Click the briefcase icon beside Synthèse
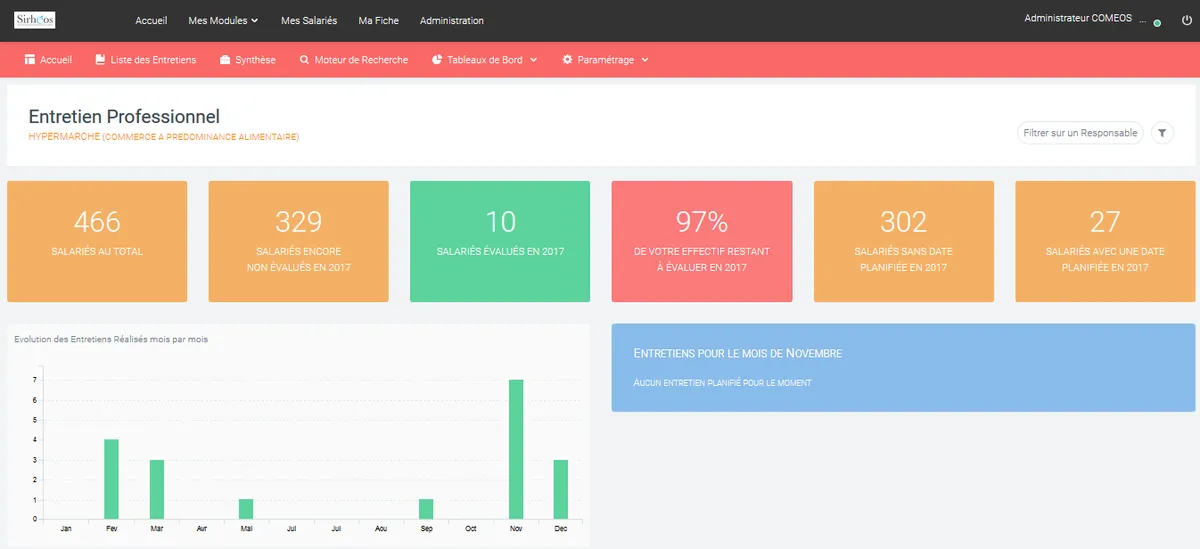The height and width of the screenshot is (549, 1200). (x=225, y=60)
